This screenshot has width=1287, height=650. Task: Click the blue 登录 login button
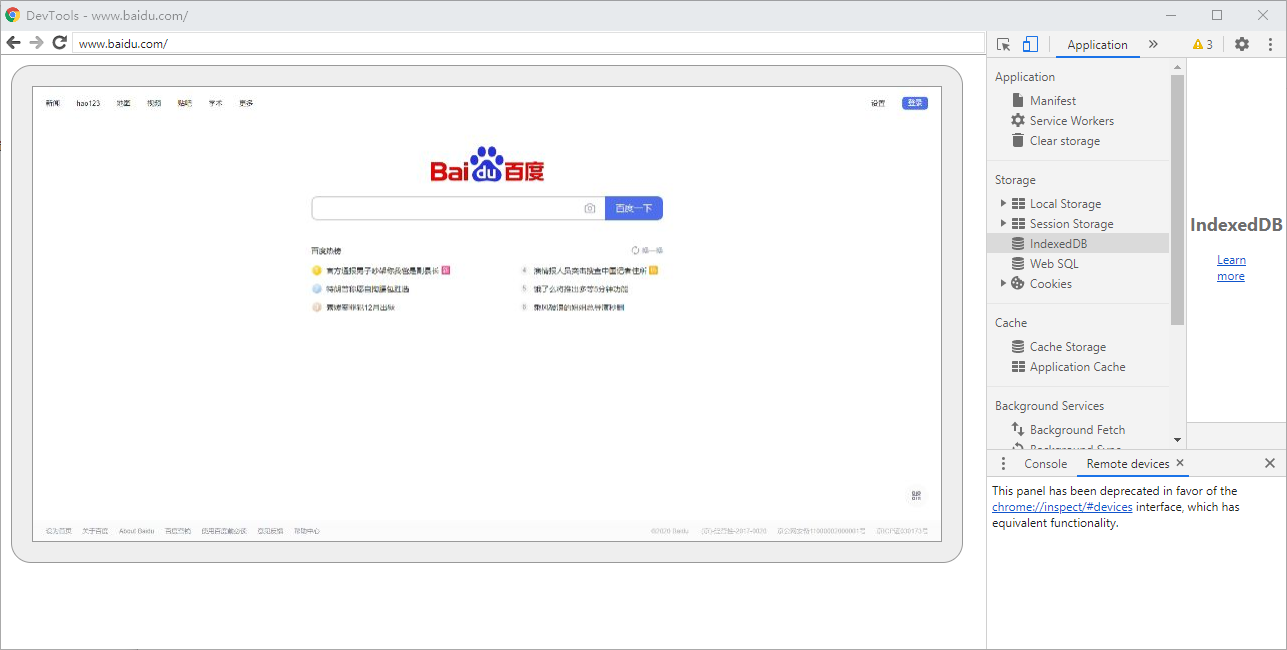[x=915, y=103]
